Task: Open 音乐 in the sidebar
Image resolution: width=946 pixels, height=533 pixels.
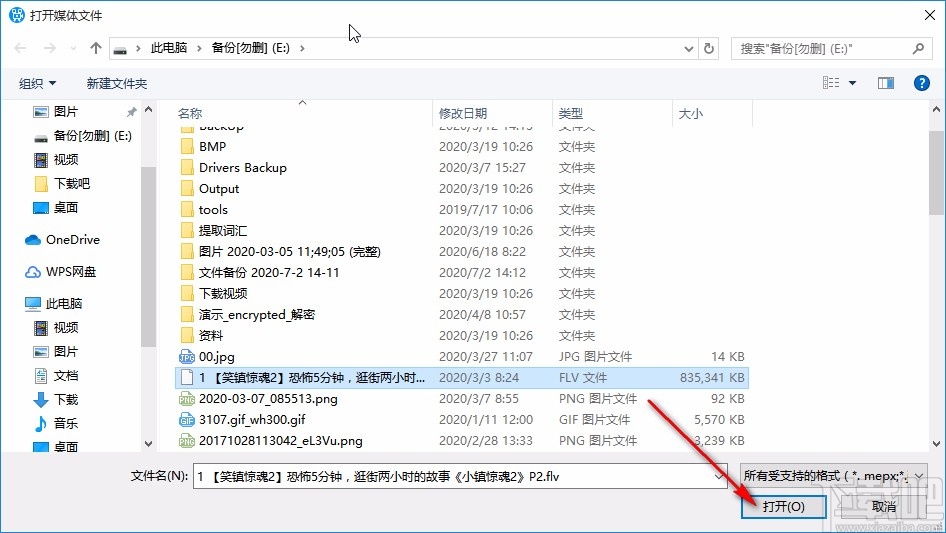Action: [x=56, y=423]
